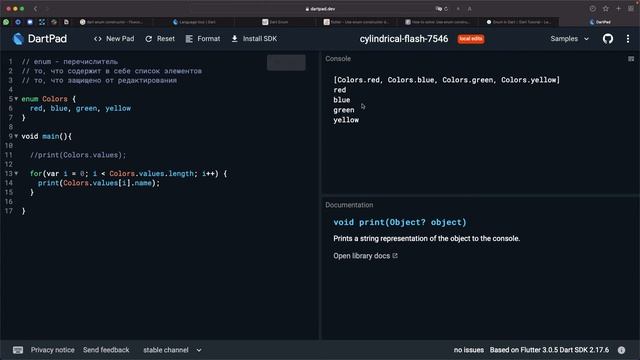Open the Privacy notice link
The height and width of the screenshot is (360, 640).
click(x=53, y=350)
